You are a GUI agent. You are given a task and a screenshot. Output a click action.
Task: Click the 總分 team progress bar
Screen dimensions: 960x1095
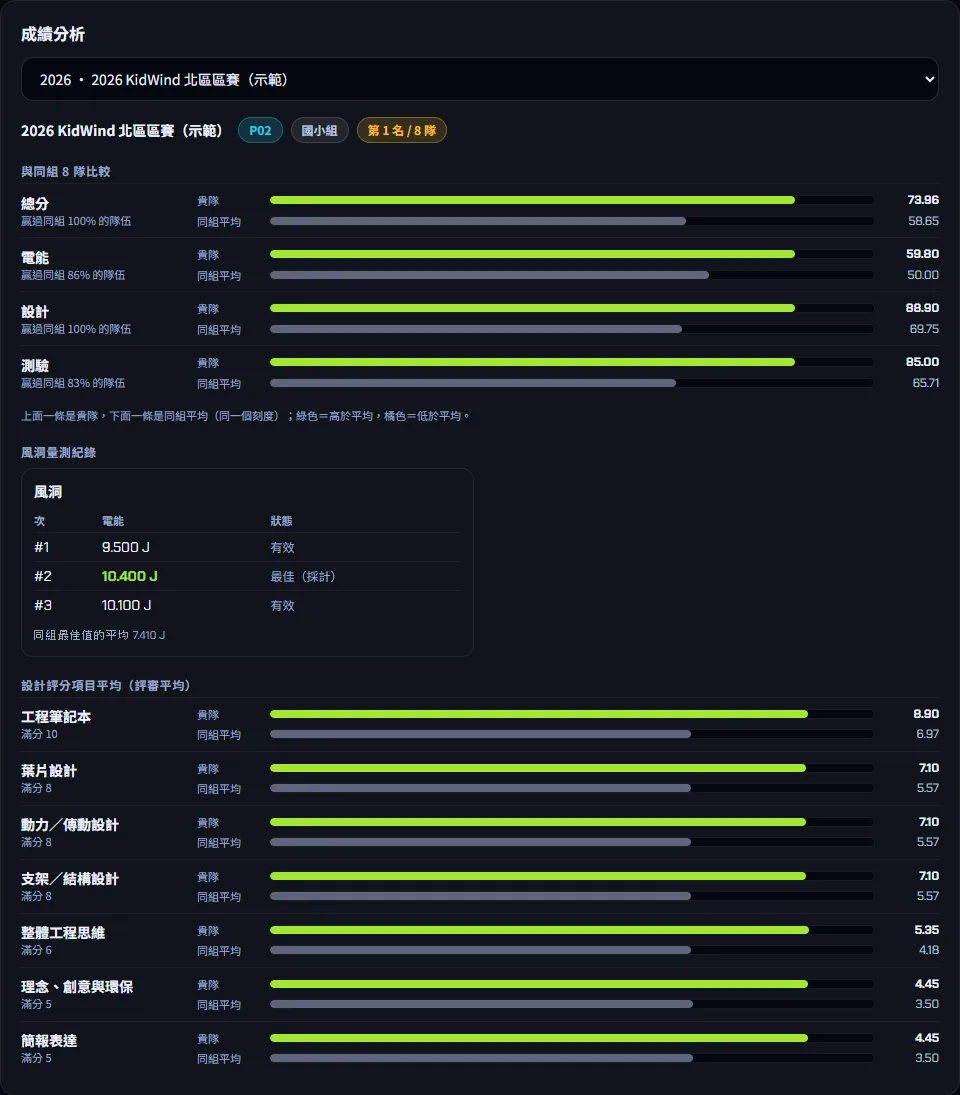pos(571,200)
